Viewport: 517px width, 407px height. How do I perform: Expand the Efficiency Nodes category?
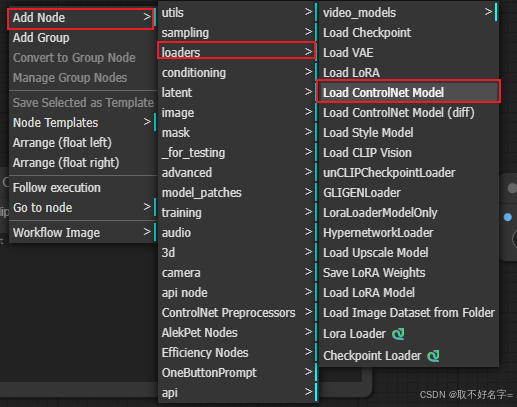(x=238, y=353)
